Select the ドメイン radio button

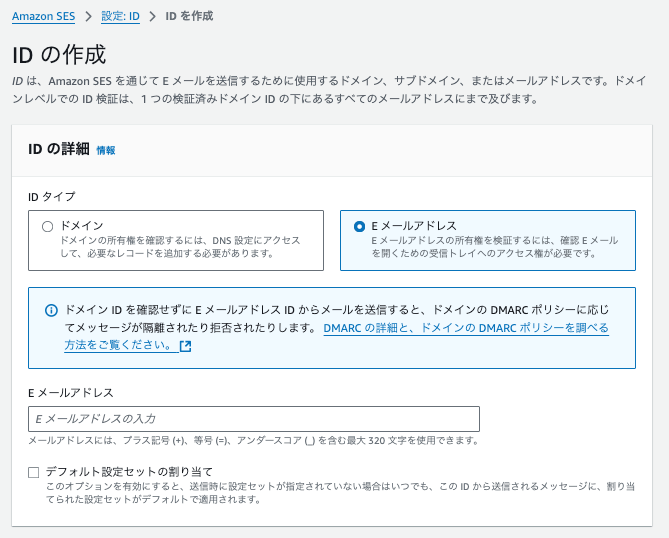click(47, 227)
